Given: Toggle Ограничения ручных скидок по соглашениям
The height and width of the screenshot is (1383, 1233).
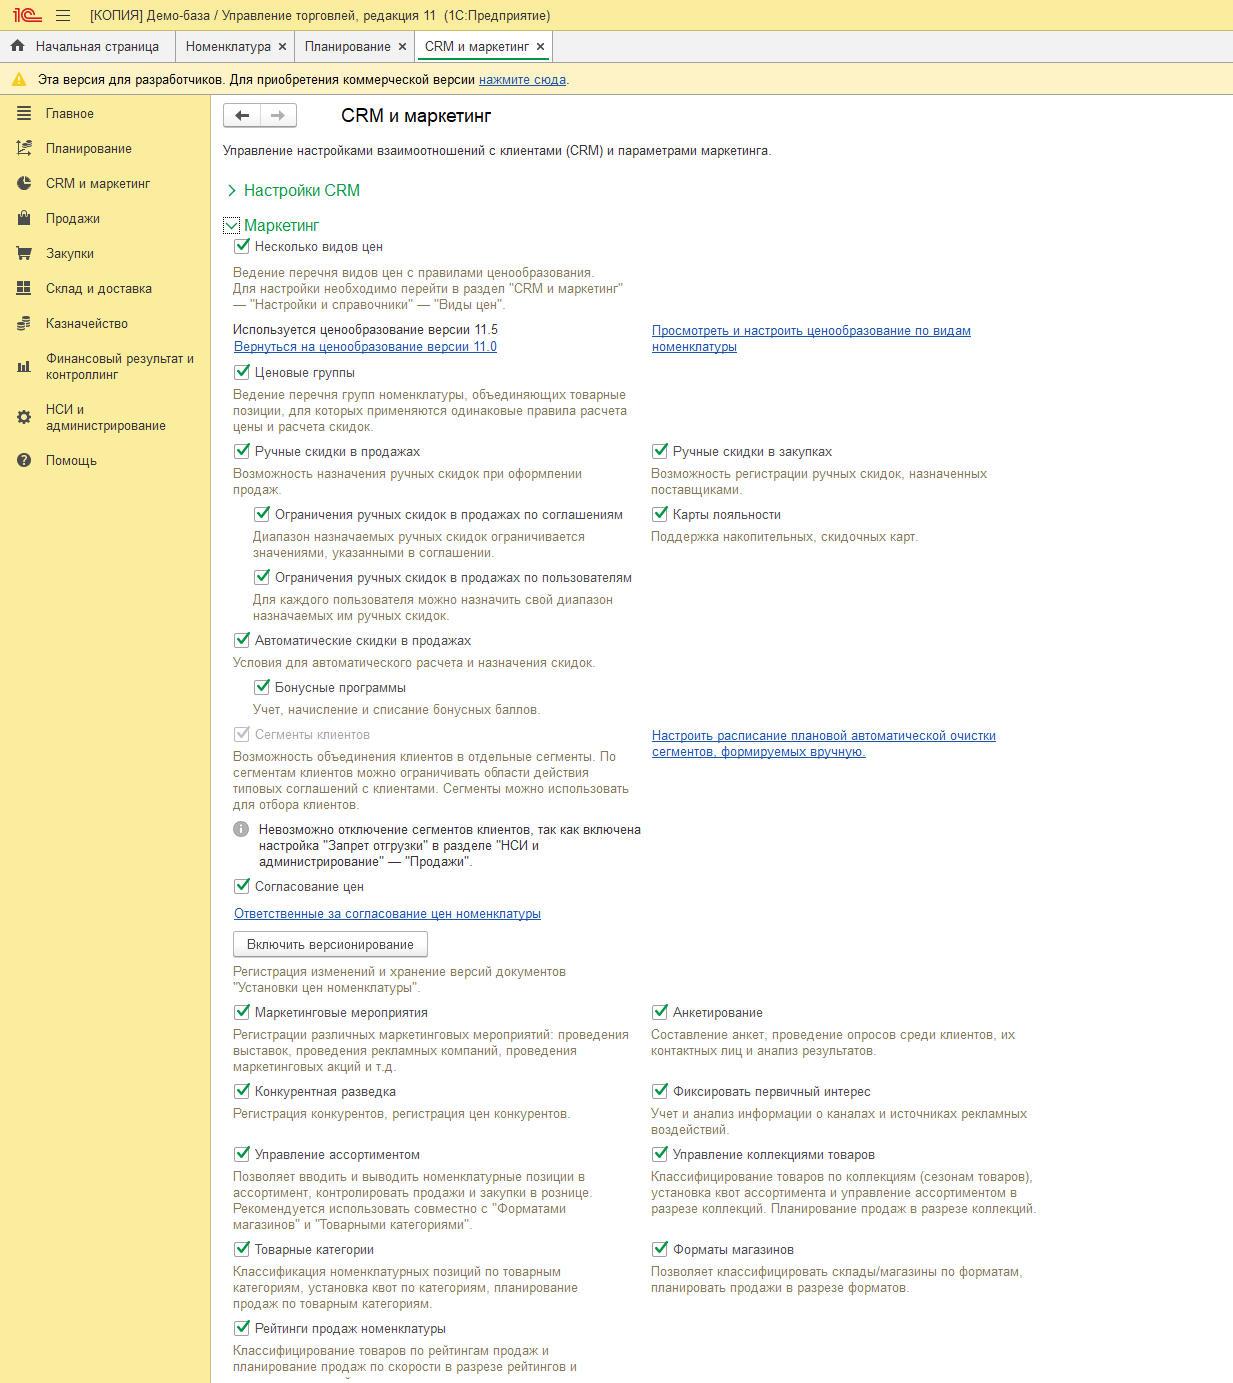Looking at the screenshot, I should pyautogui.click(x=262, y=514).
